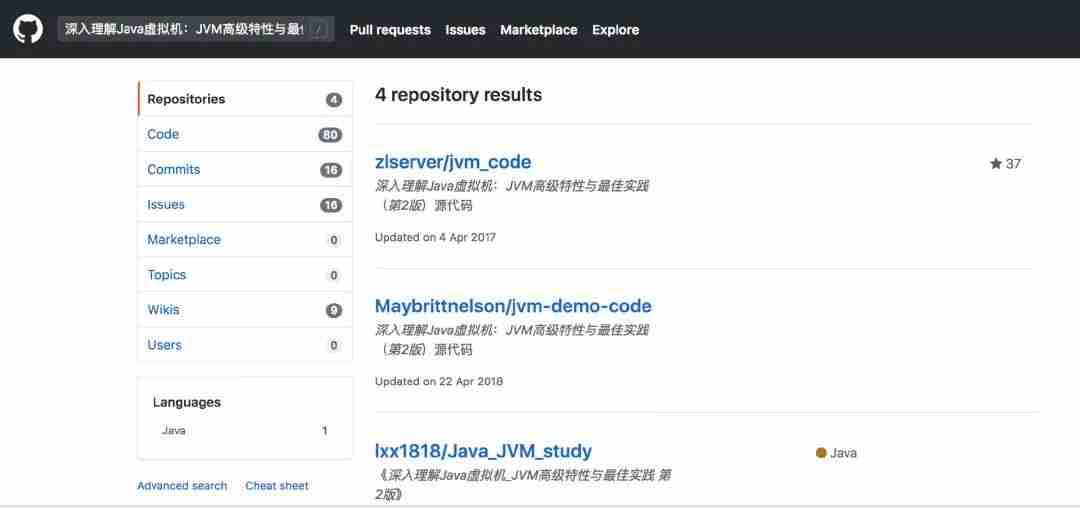Open Explore in top navigation
The height and width of the screenshot is (508, 1080).
tap(615, 30)
